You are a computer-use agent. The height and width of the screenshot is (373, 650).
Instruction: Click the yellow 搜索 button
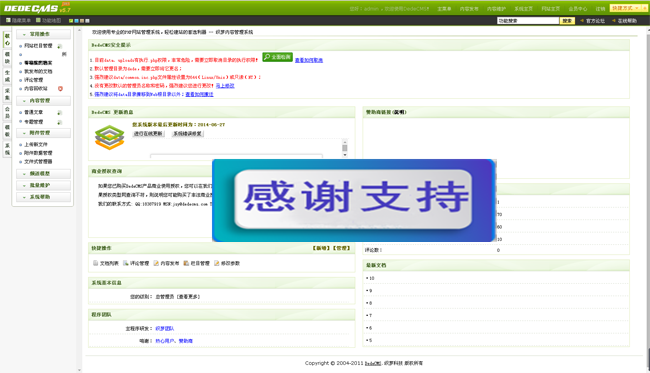click(567, 21)
